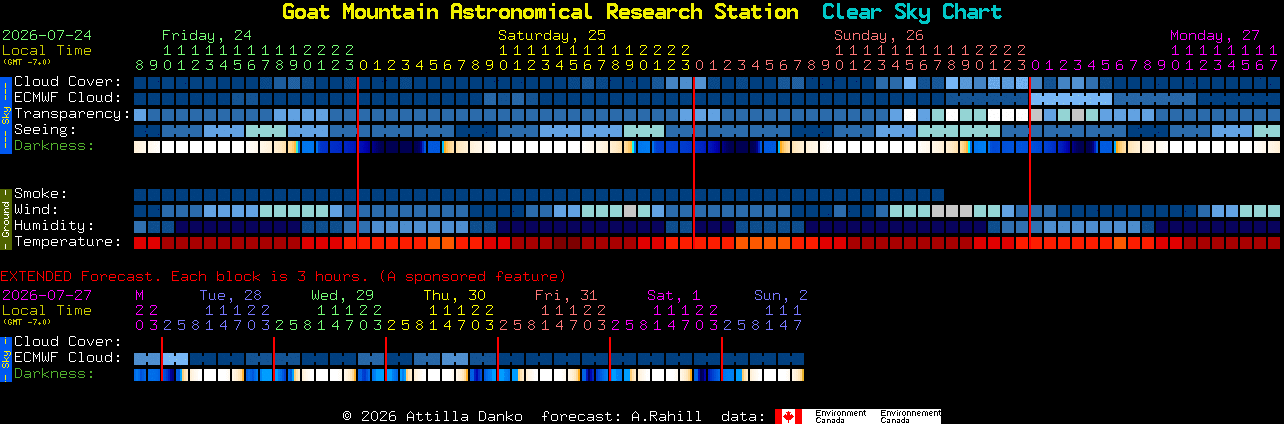The height and width of the screenshot is (424, 1284).
Task: Click the first Smoke row block
Action: pyautogui.click(x=140, y=194)
